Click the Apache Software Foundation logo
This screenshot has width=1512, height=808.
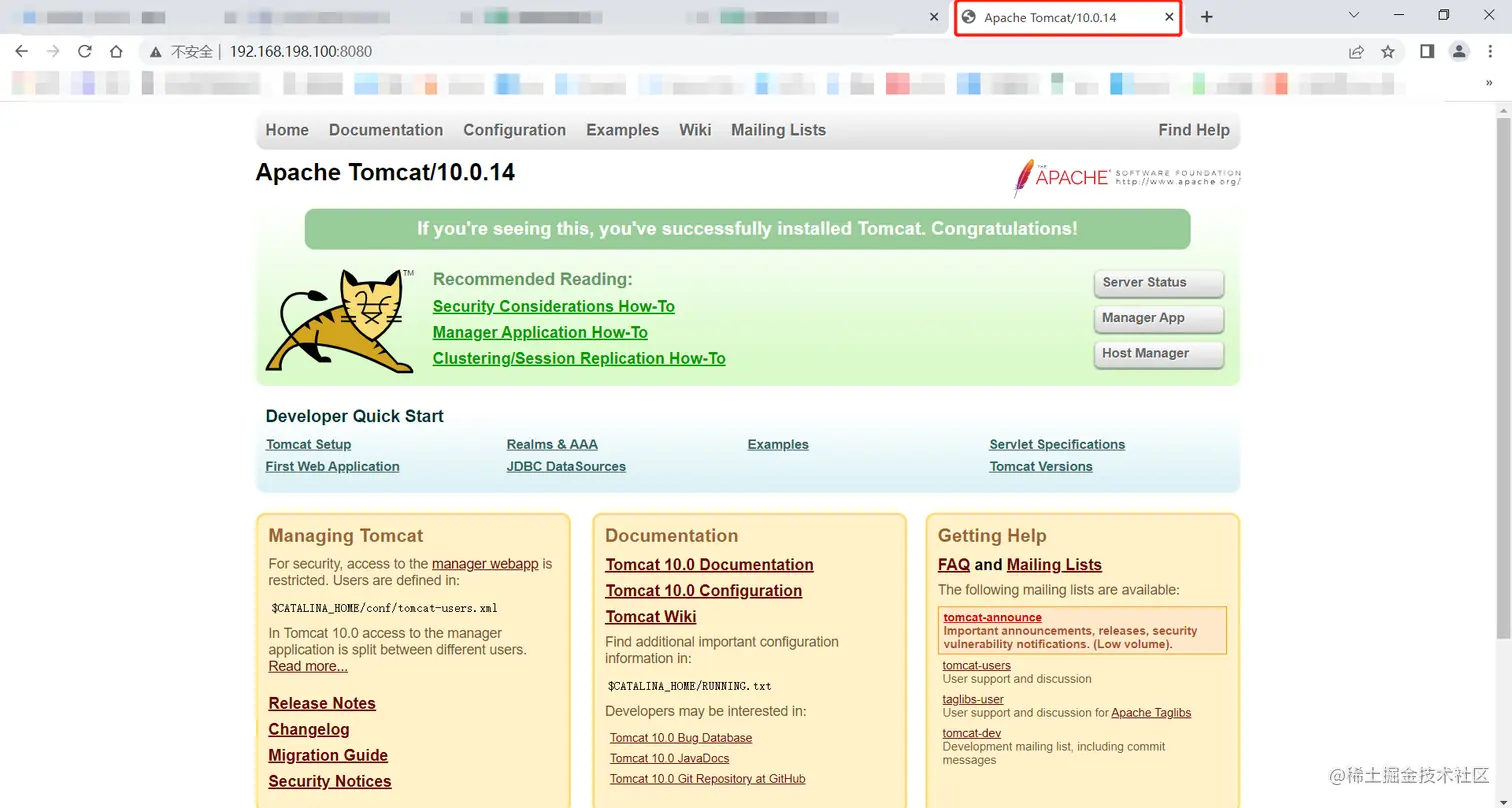tap(1127, 178)
